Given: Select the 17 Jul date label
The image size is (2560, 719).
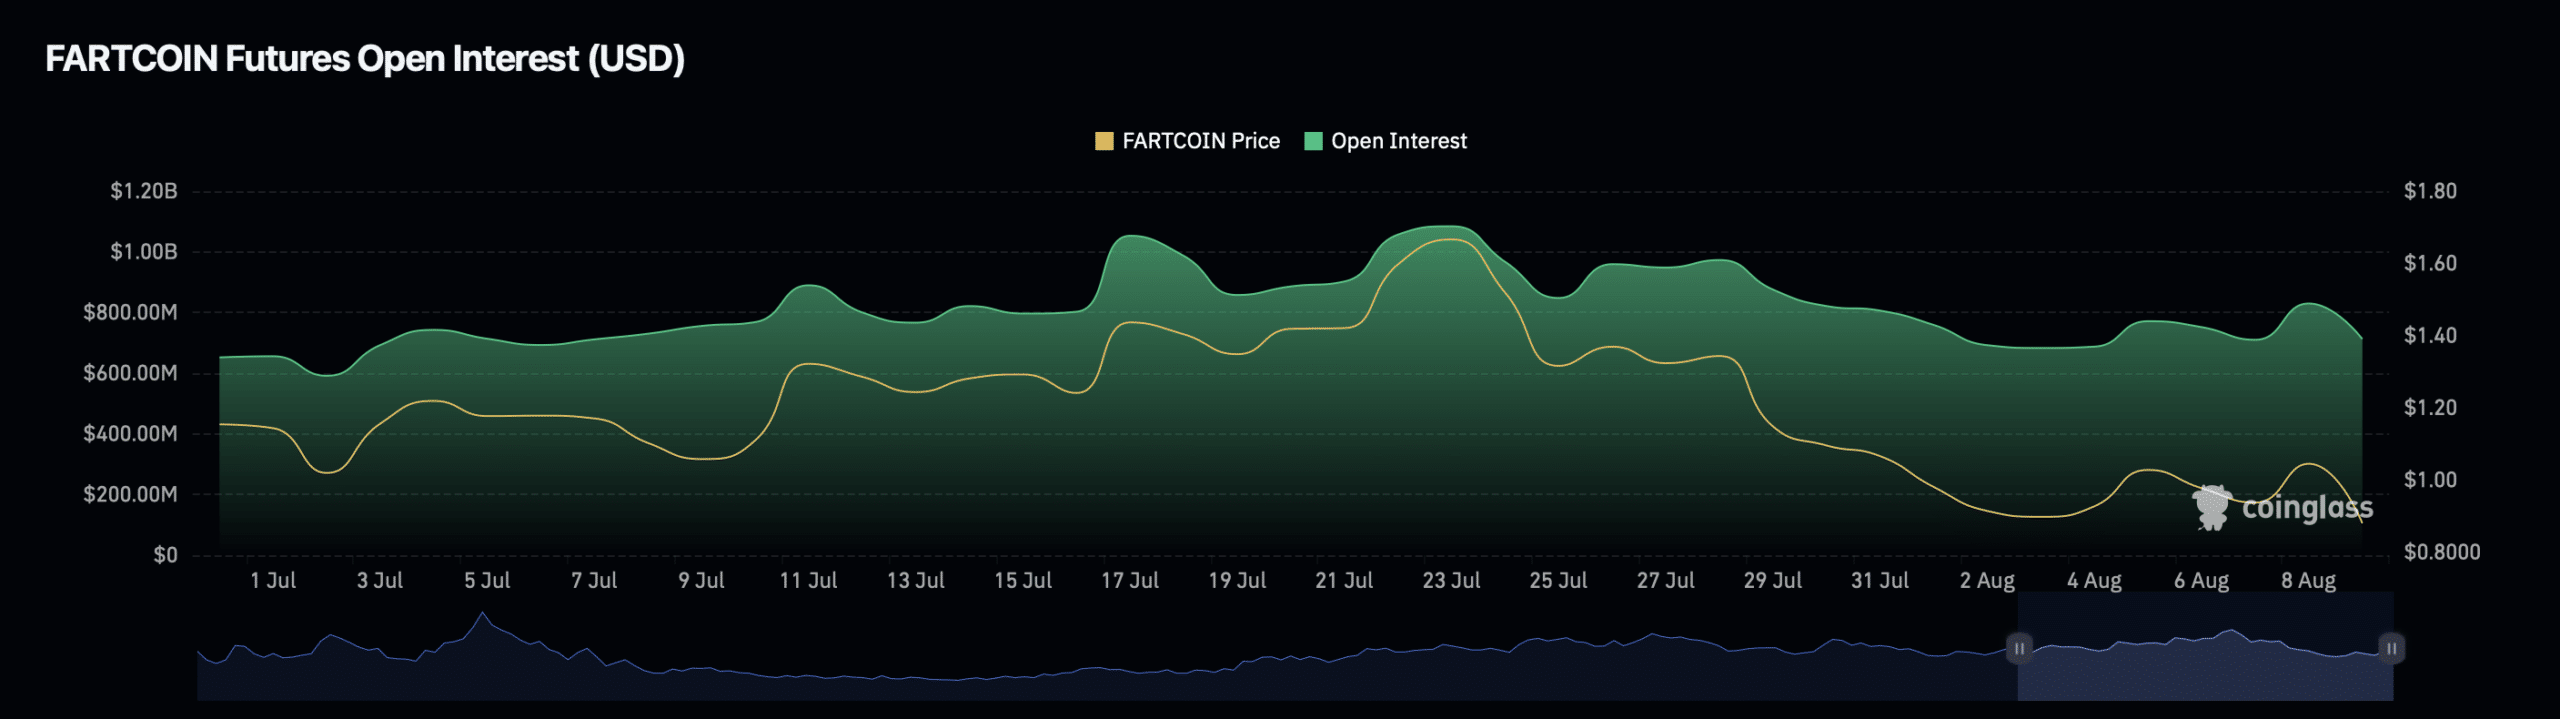Looking at the screenshot, I should pyautogui.click(x=1129, y=580).
